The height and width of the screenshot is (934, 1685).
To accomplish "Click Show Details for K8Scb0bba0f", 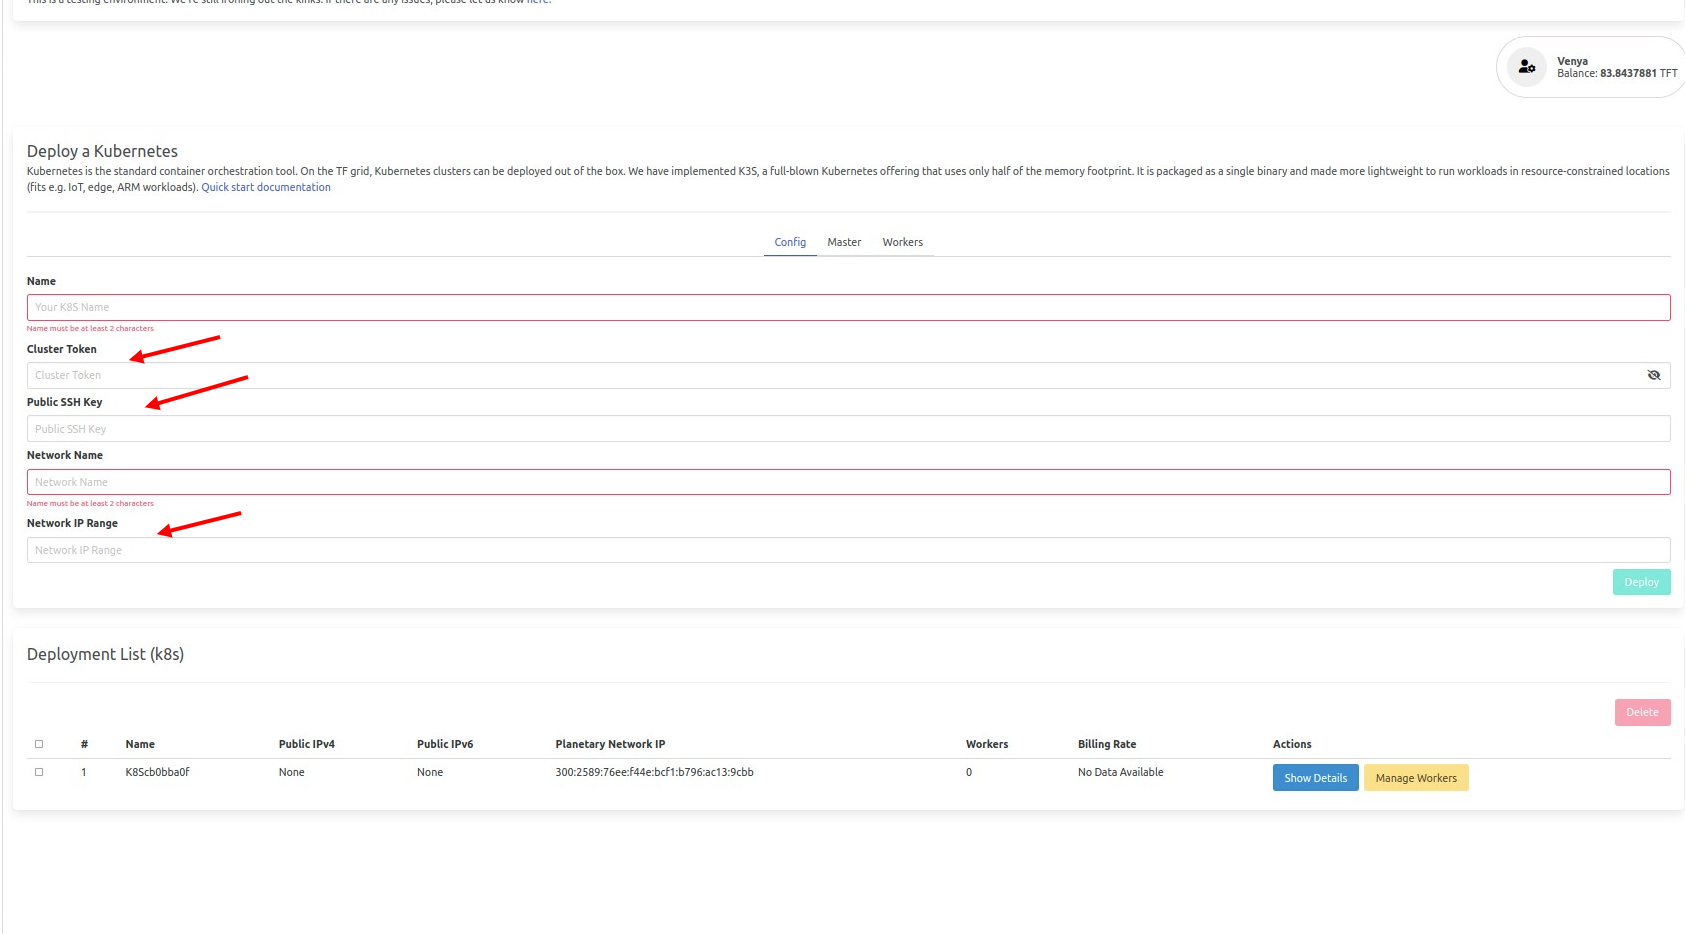I will (1314, 777).
